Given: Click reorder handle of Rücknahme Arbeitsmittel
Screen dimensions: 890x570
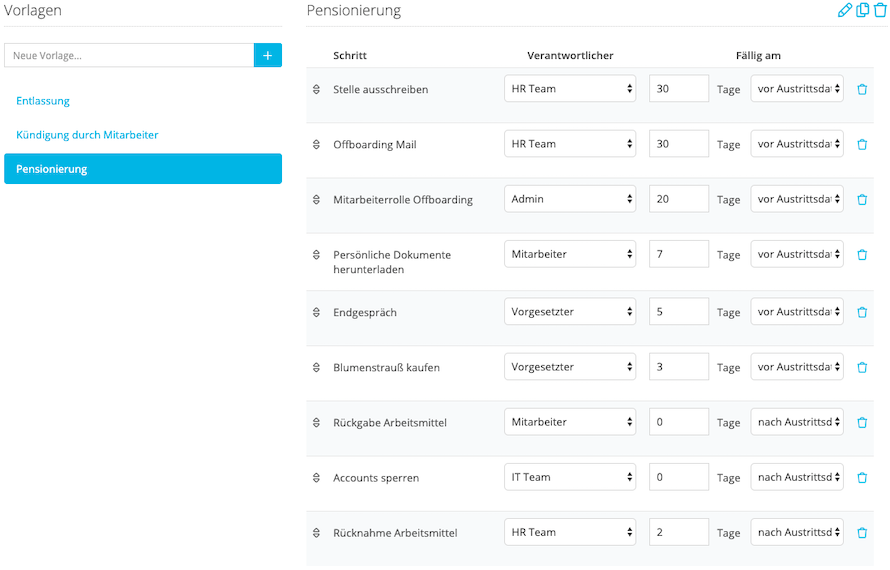Looking at the screenshot, I should tap(316, 533).
